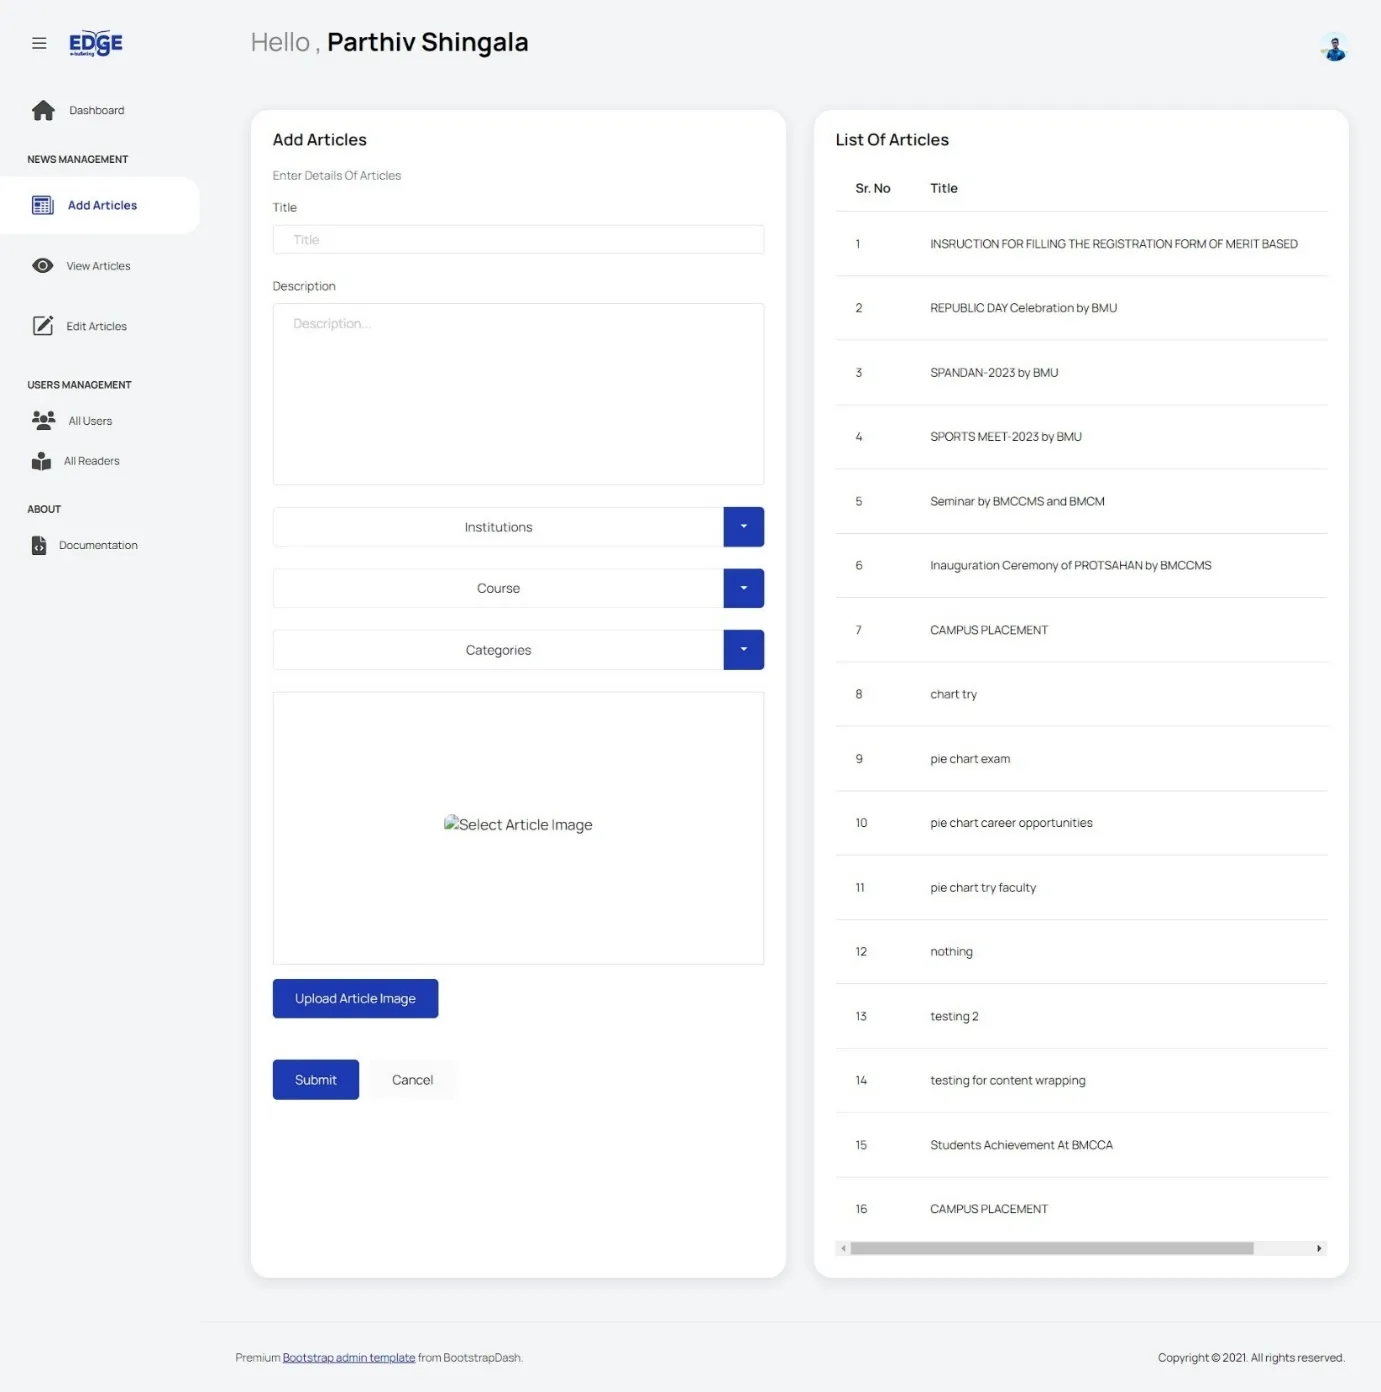
Task: Click the Categories select box
Action: pos(498,650)
